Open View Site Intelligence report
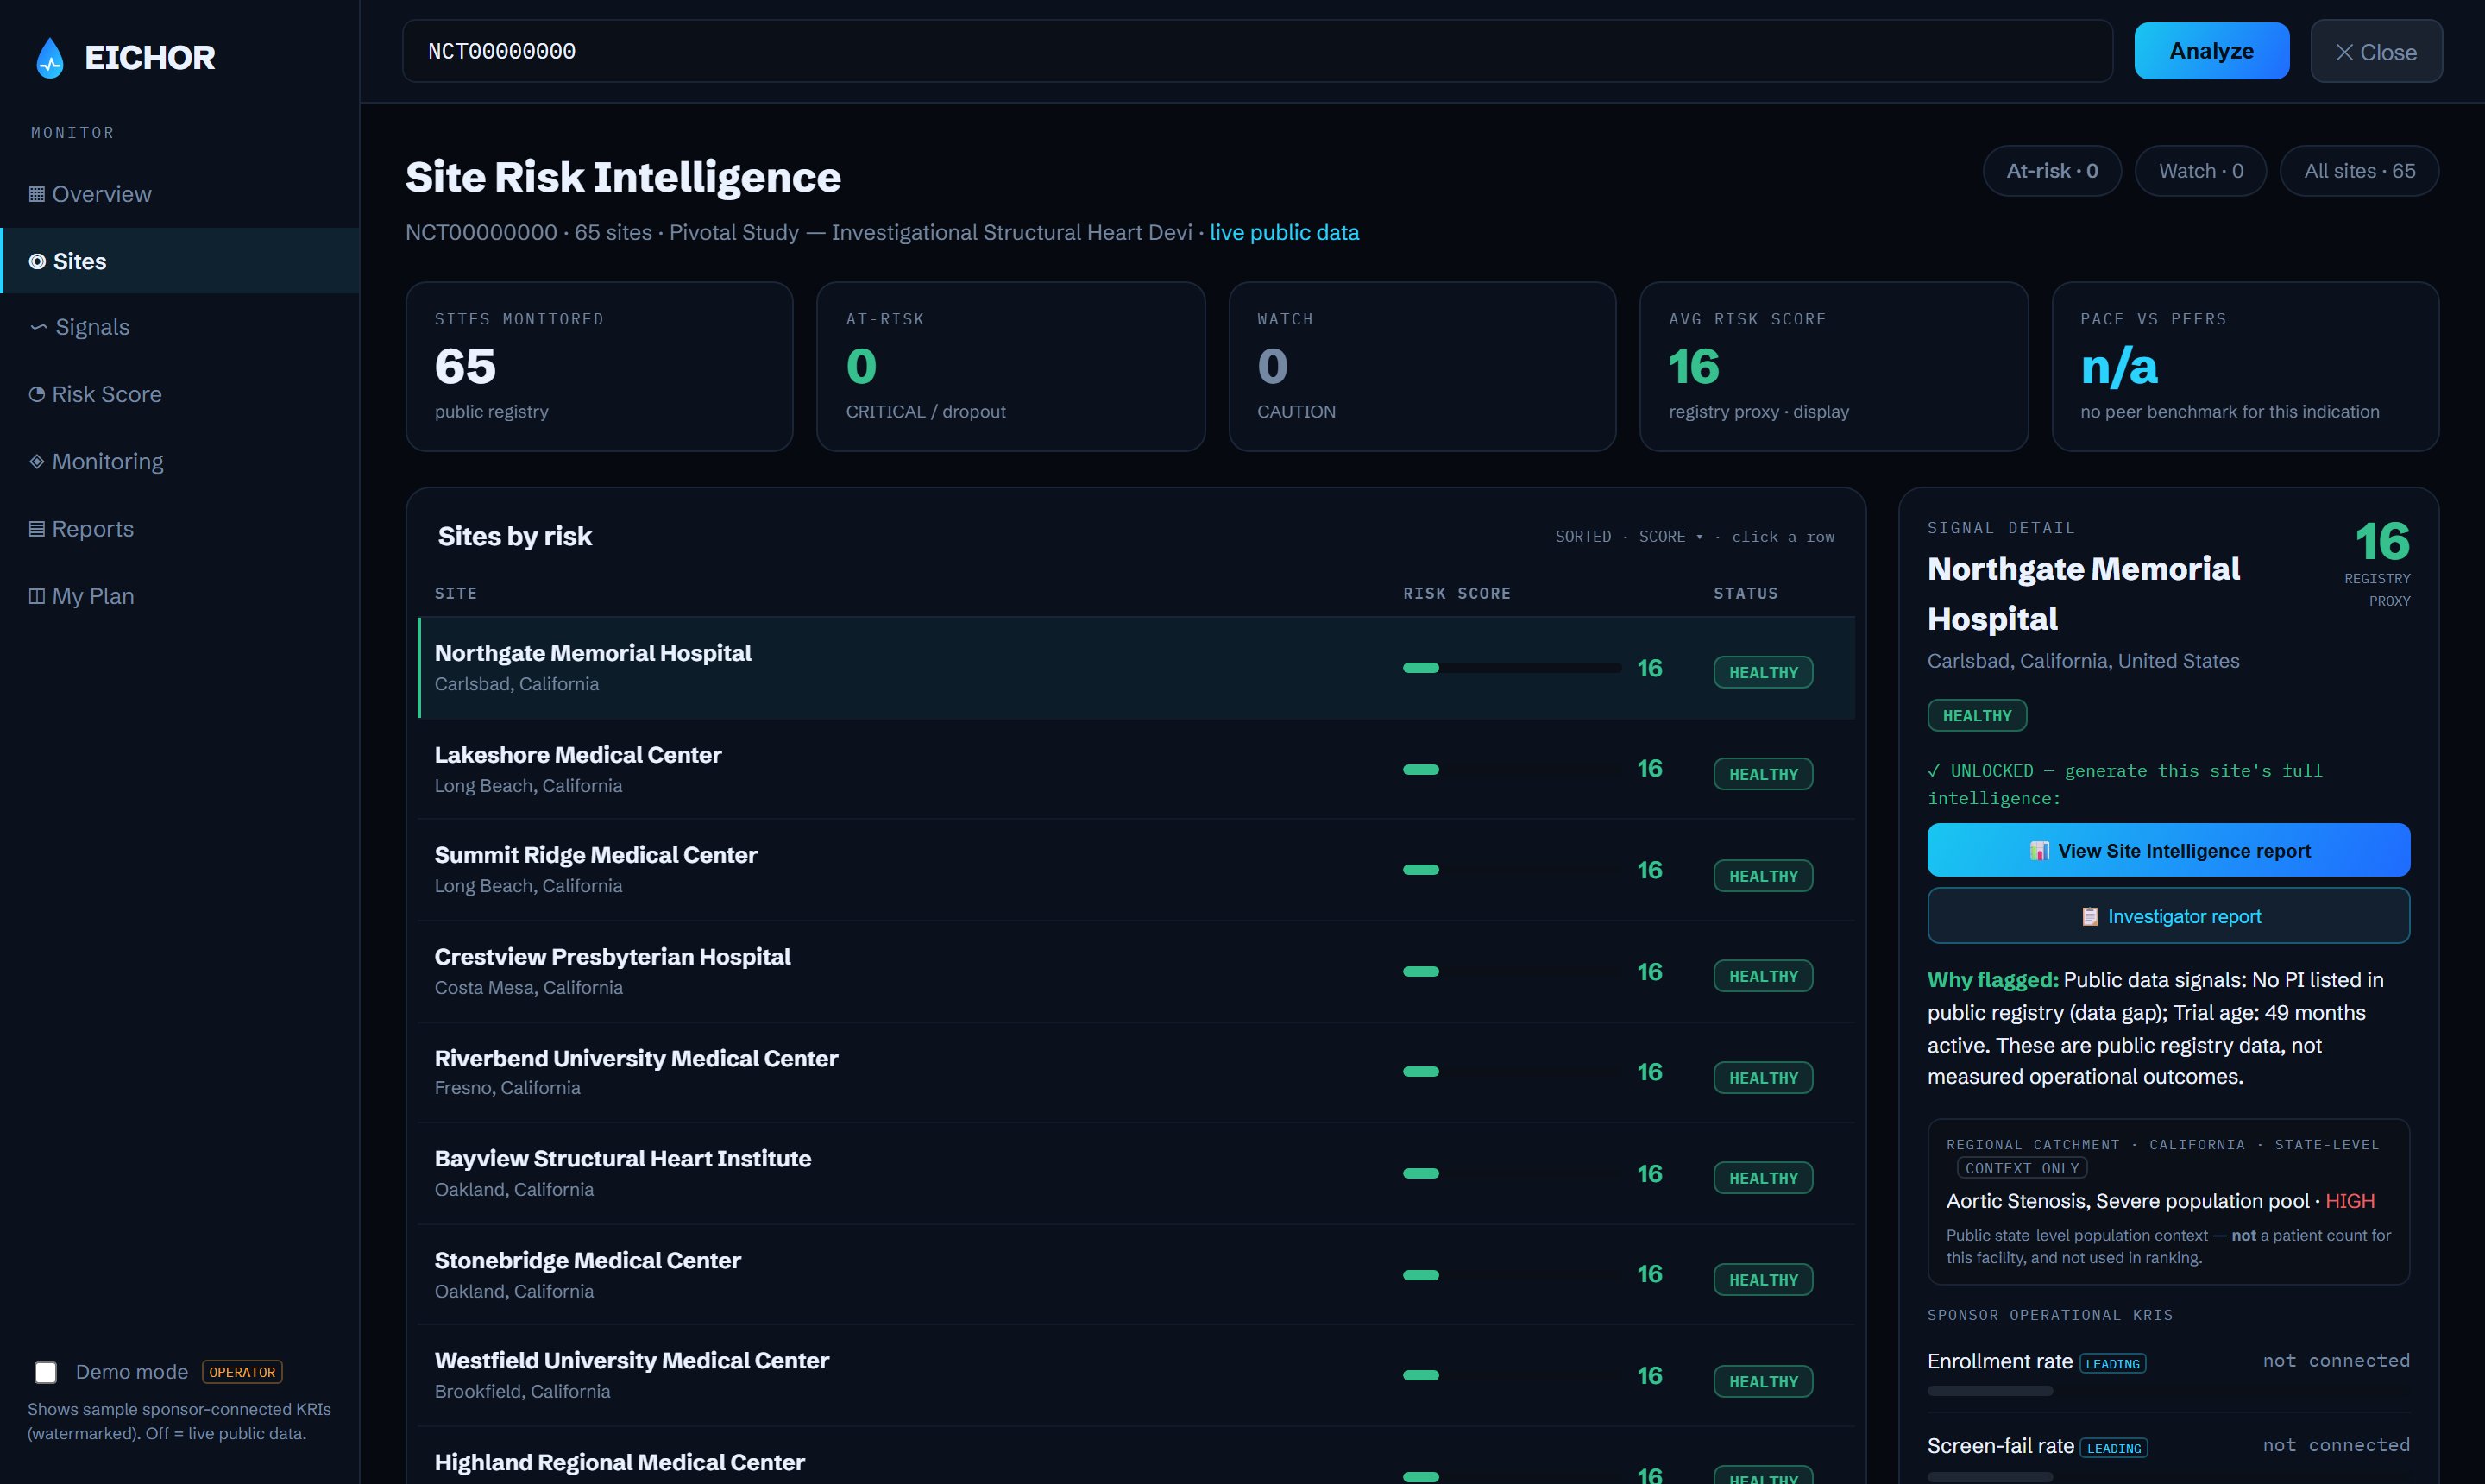The width and height of the screenshot is (2485, 1484). [2168, 850]
